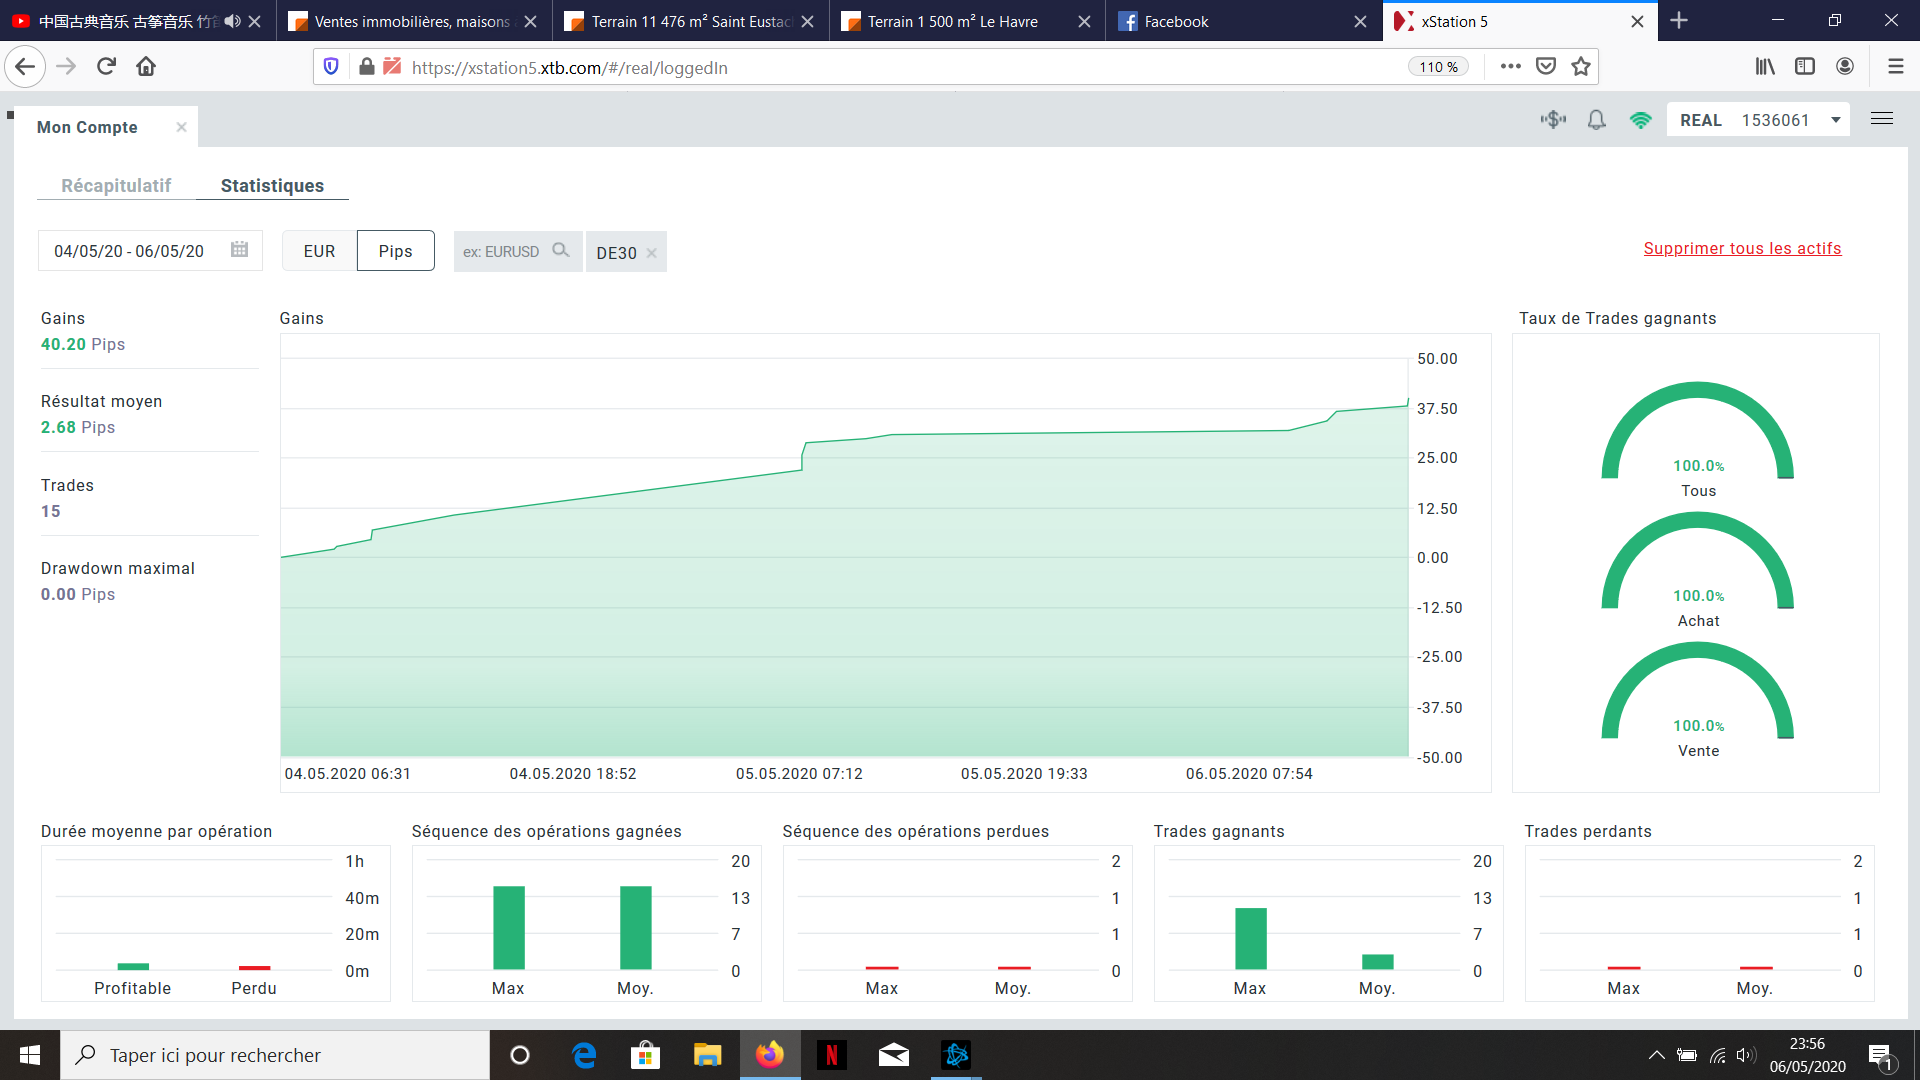This screenshot has height=1080, width=1920.
Task: Click the calendar icon in date field
Action: (239, 250)
